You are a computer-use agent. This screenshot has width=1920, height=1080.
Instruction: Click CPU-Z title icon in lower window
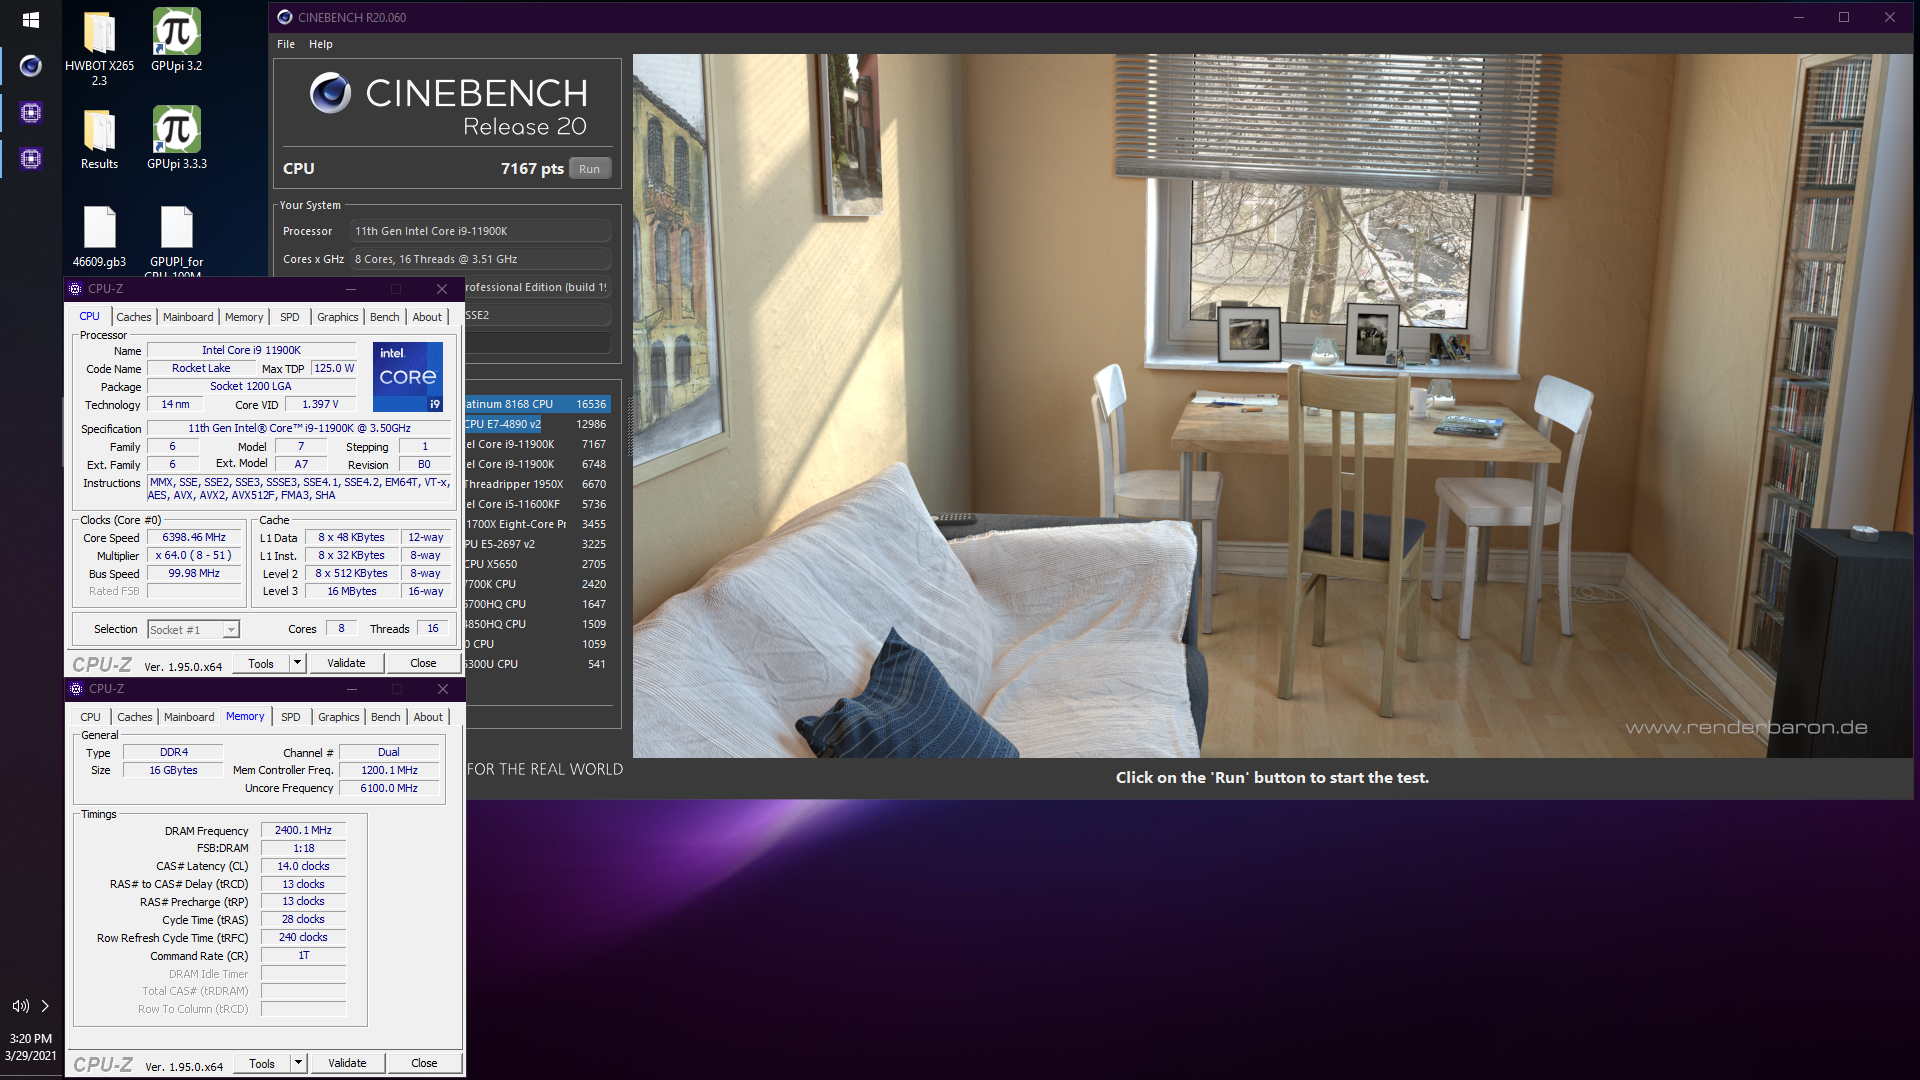click(76, 689)
